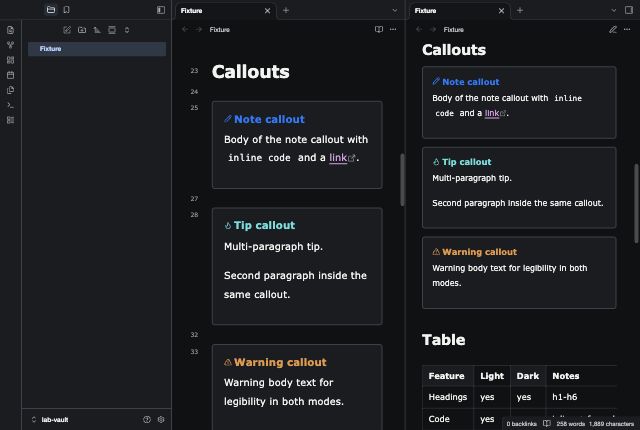Open today's daily note calendar icon

[11, 75]
